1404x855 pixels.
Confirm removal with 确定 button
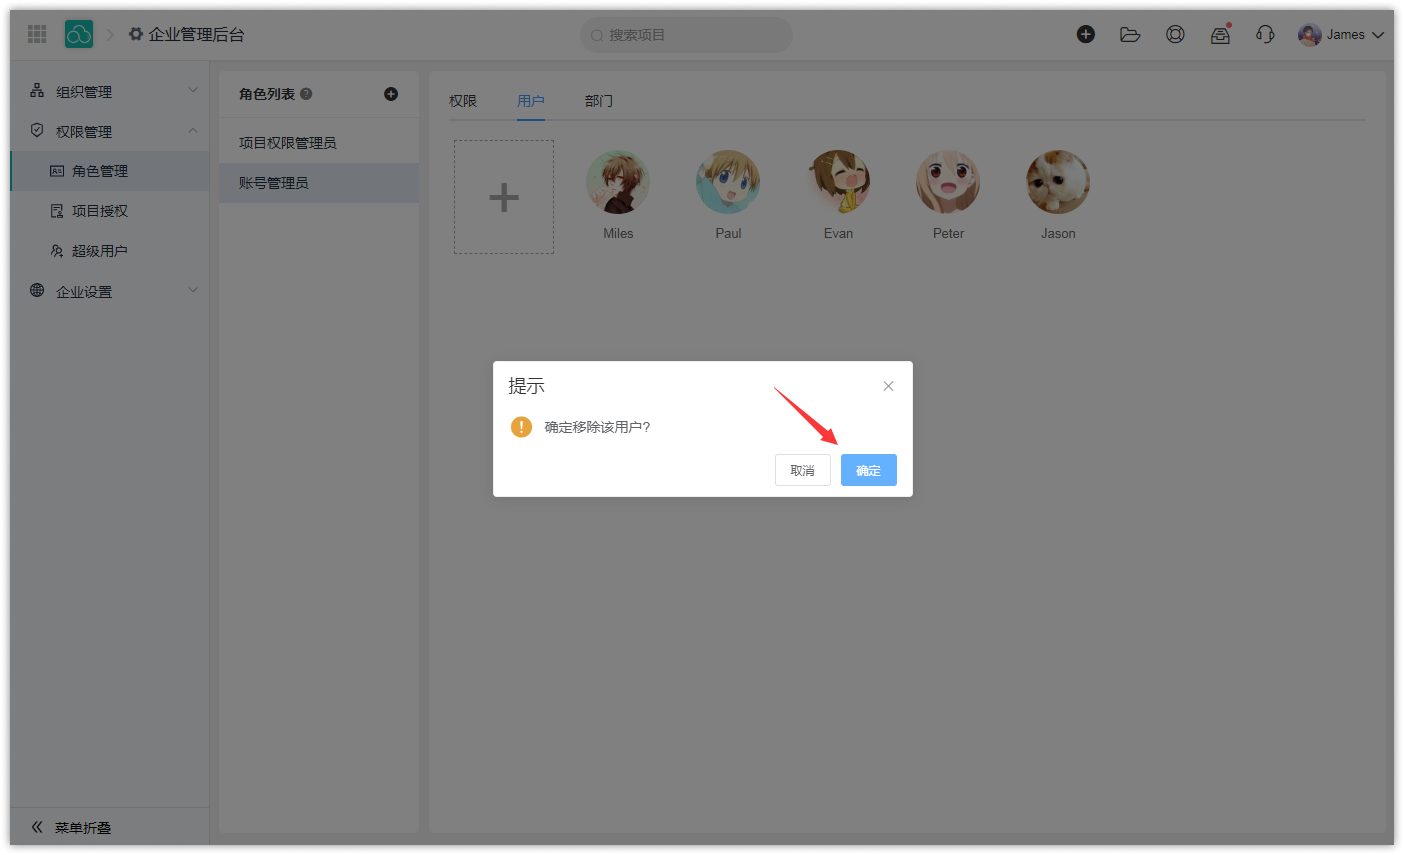[868, 470]
